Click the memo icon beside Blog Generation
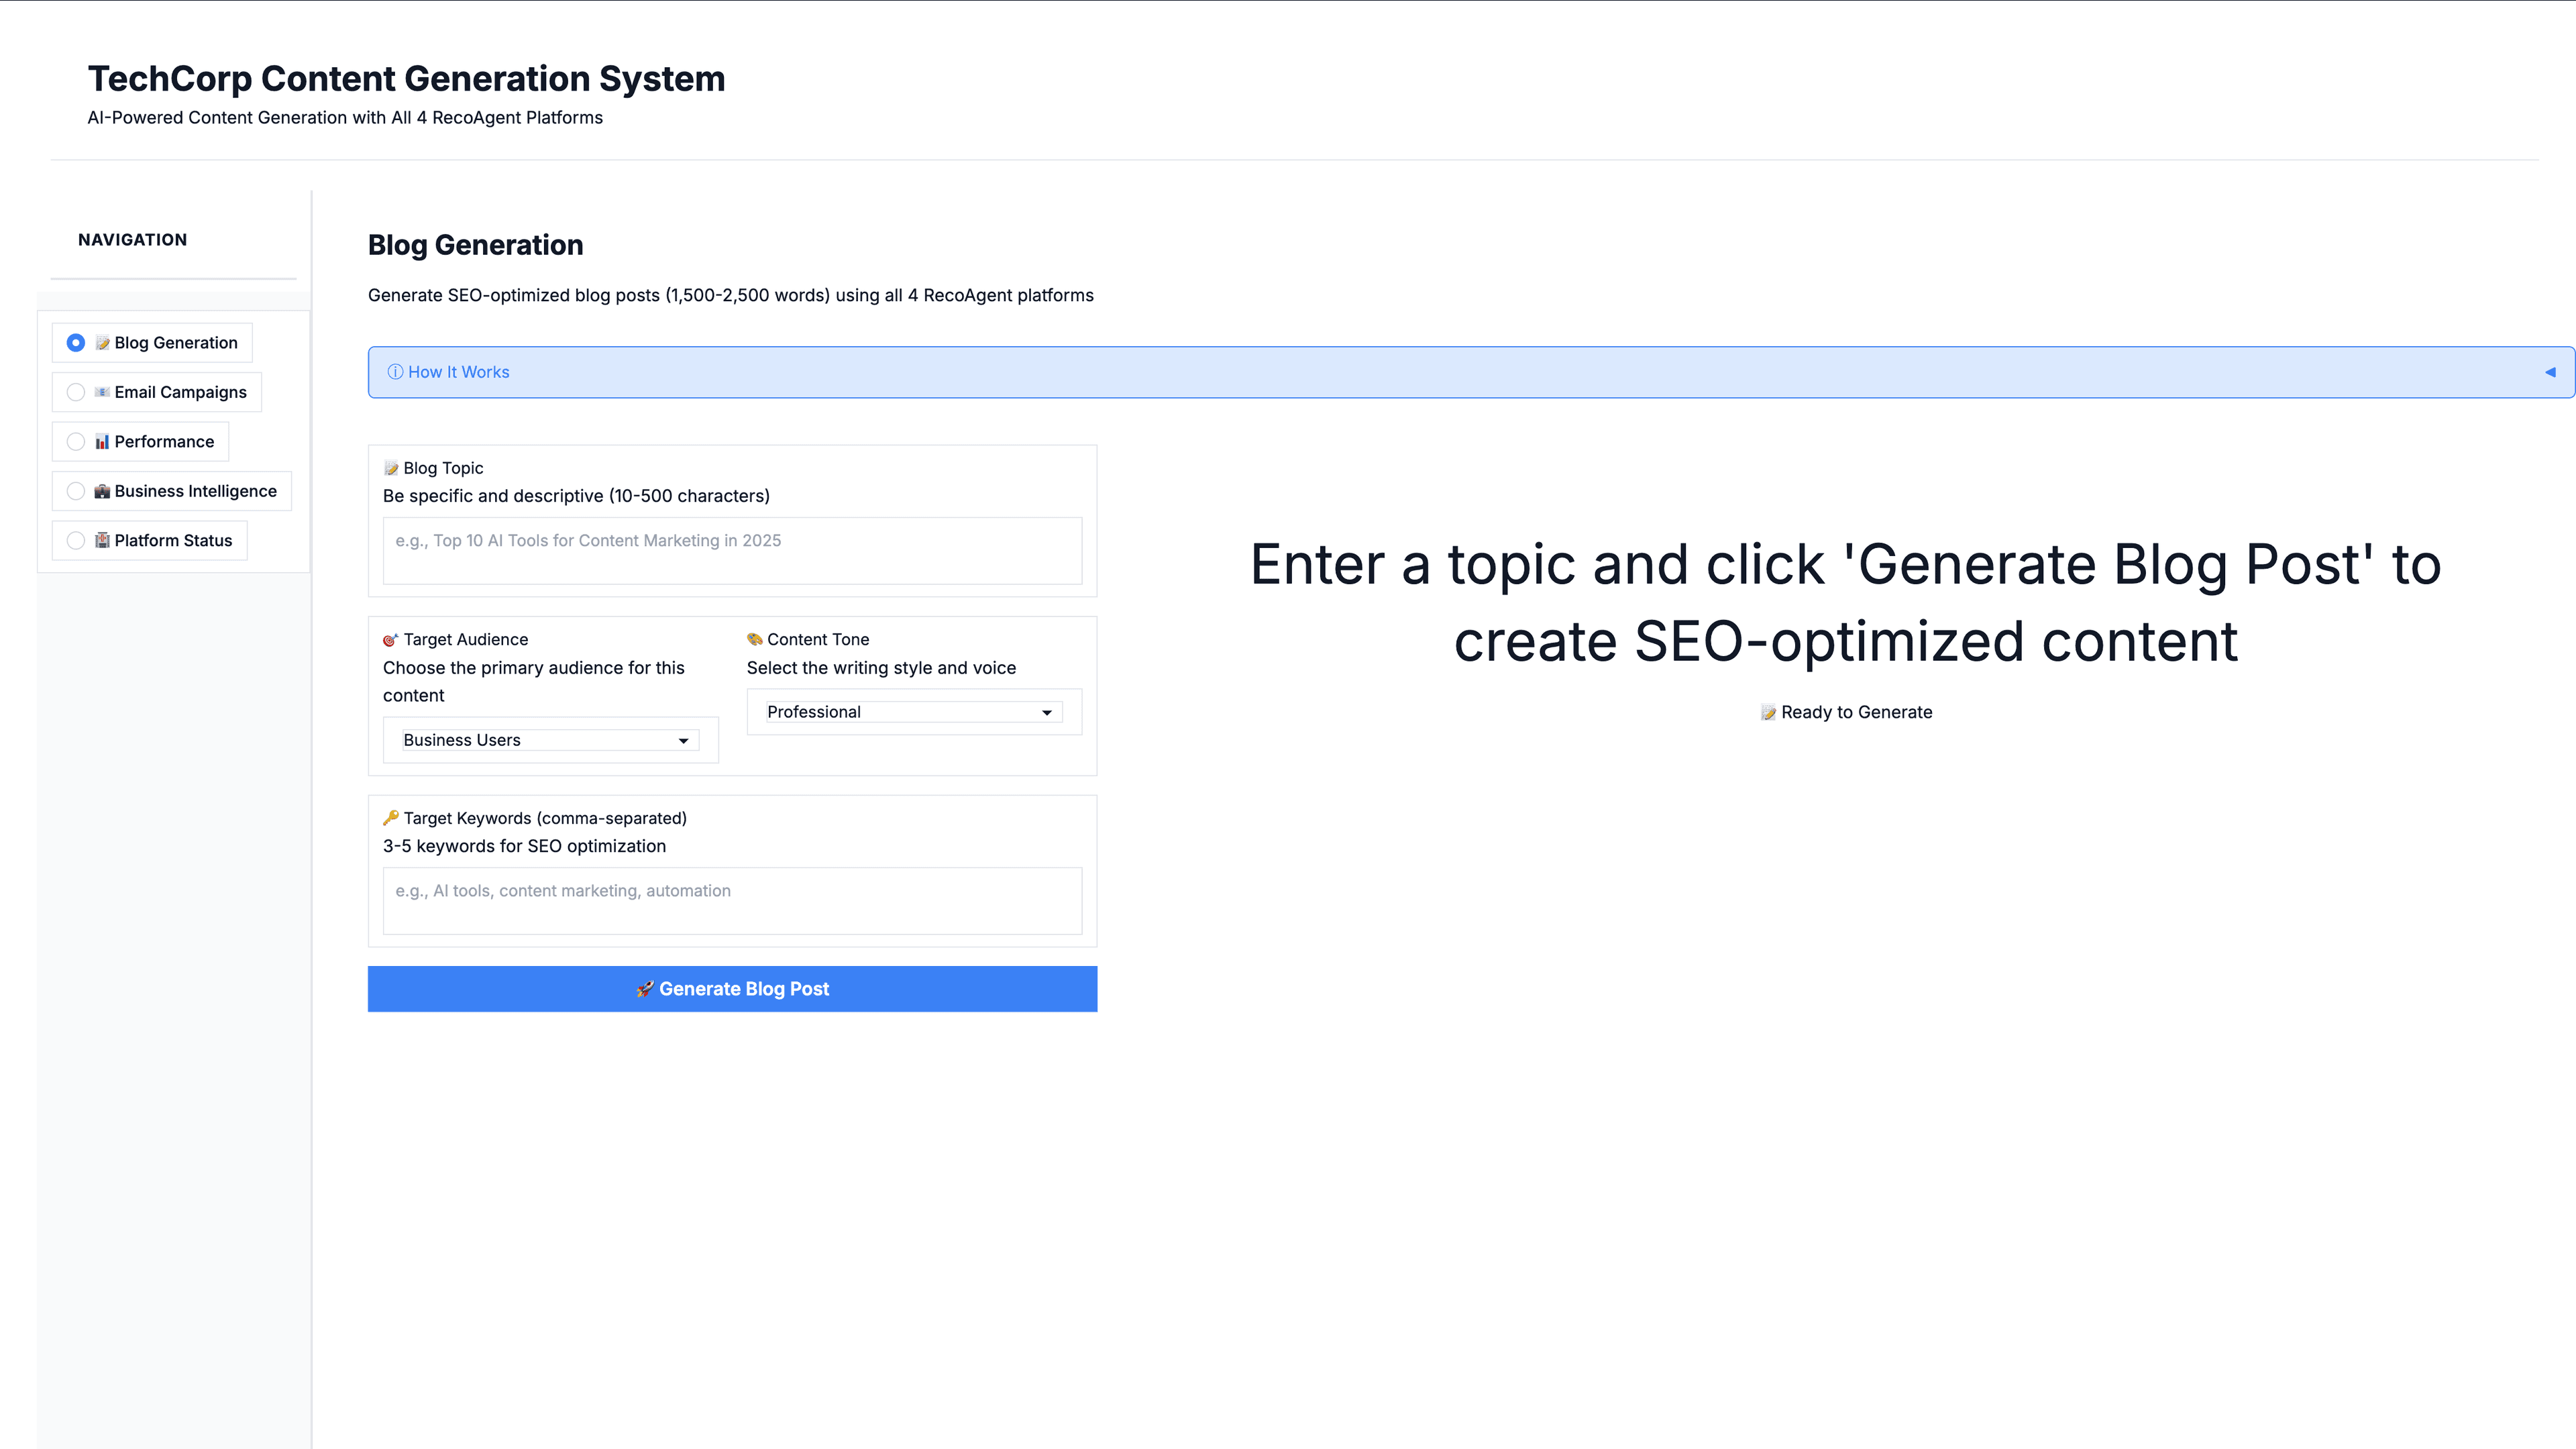Screen dimensions: 2576x1449 102,343
